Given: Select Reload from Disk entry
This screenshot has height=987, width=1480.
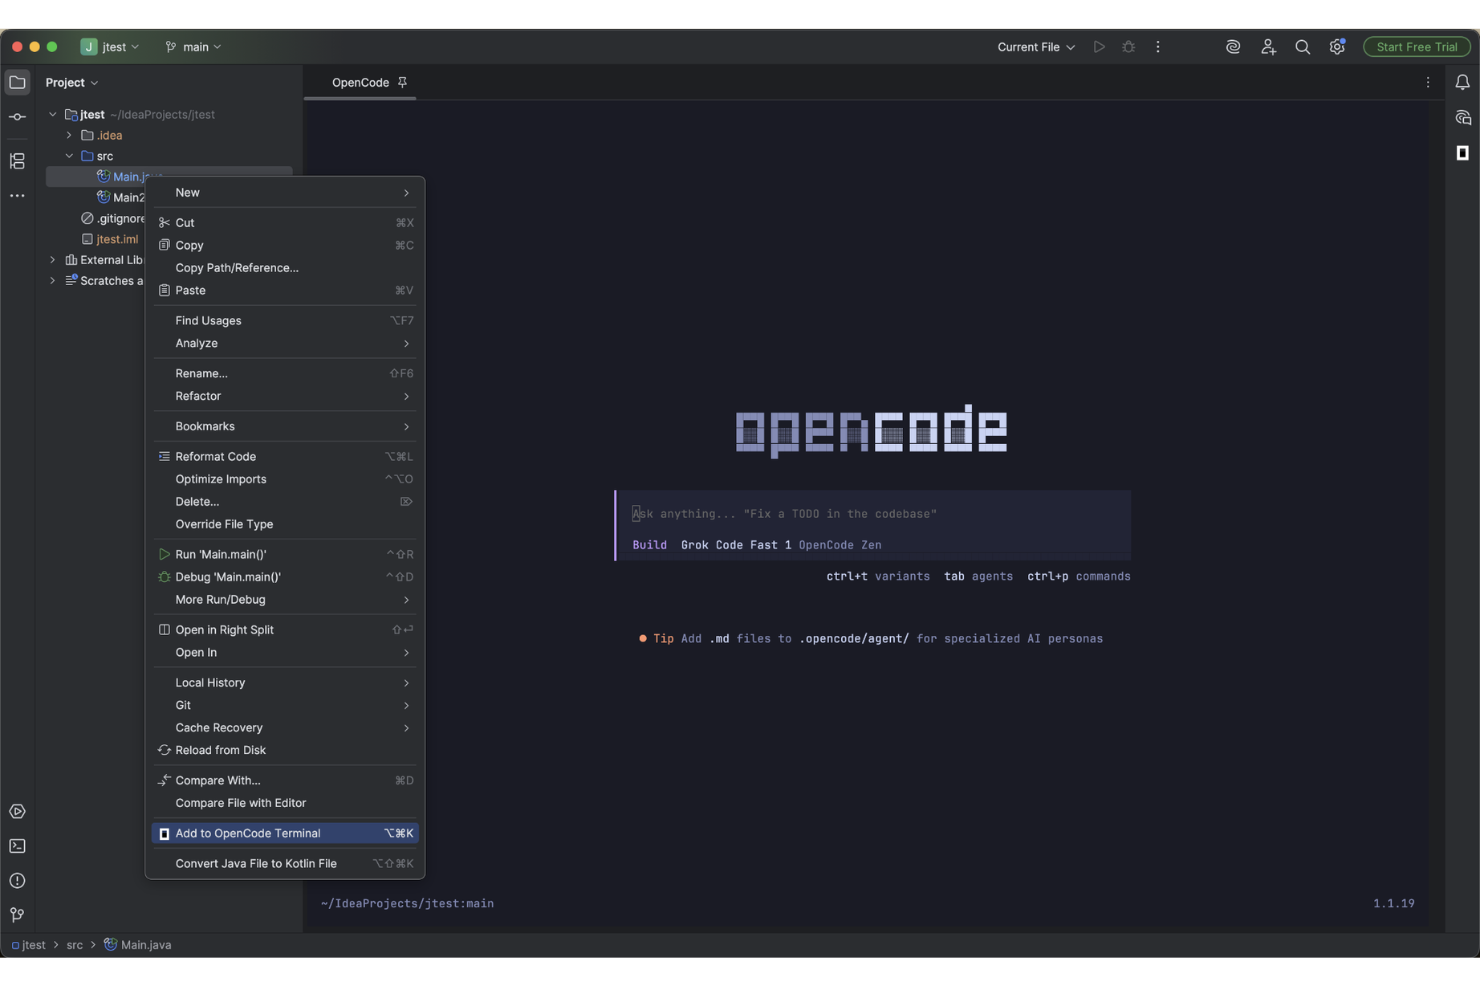Looking at the screenshot, I should (x=285, y=750).
